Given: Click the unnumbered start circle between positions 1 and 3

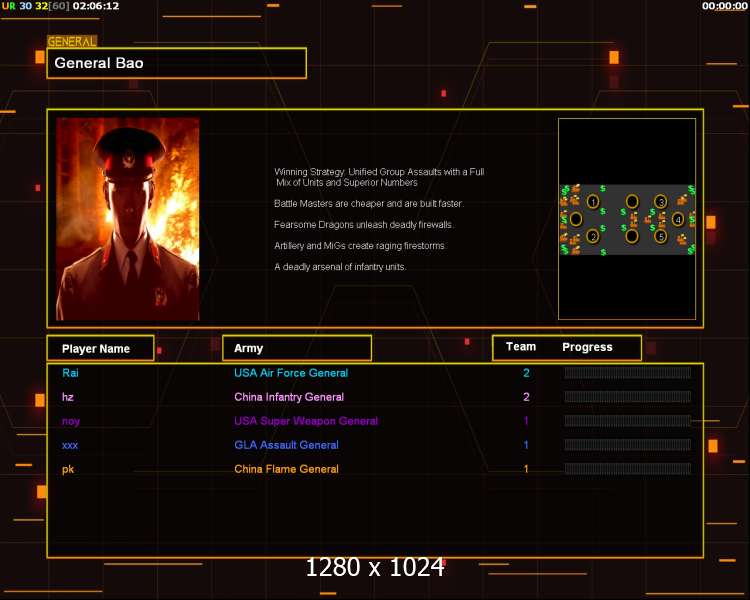Looking at the screenshot, I should [632, 201].
